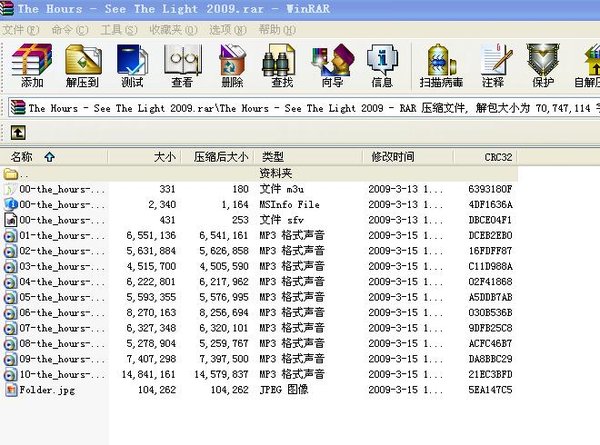Click the parent folder '..' icon
The width and height of the screenshot is (600, 445).
point(11,174)
